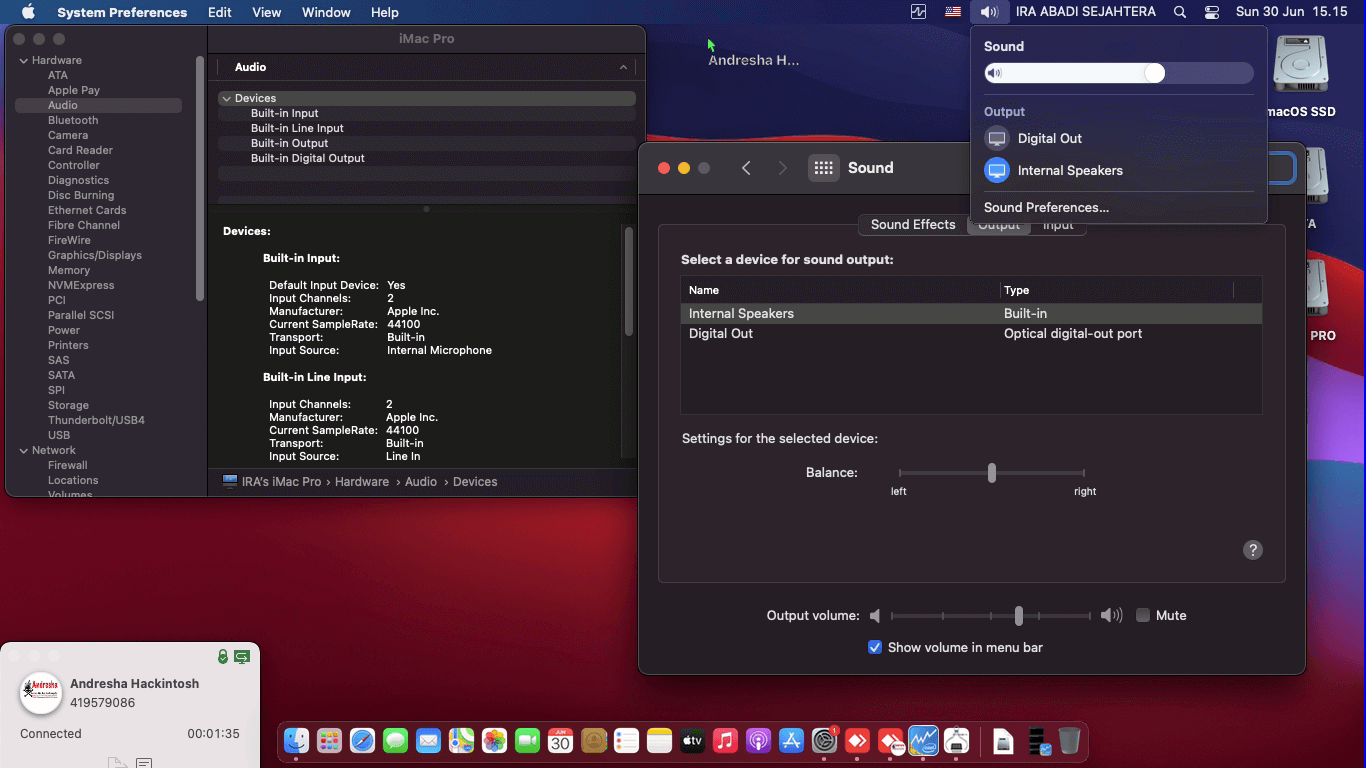Click the US flag input source icon
The height and width of the screenshot is (768, 1366).
tap(953, 12)
